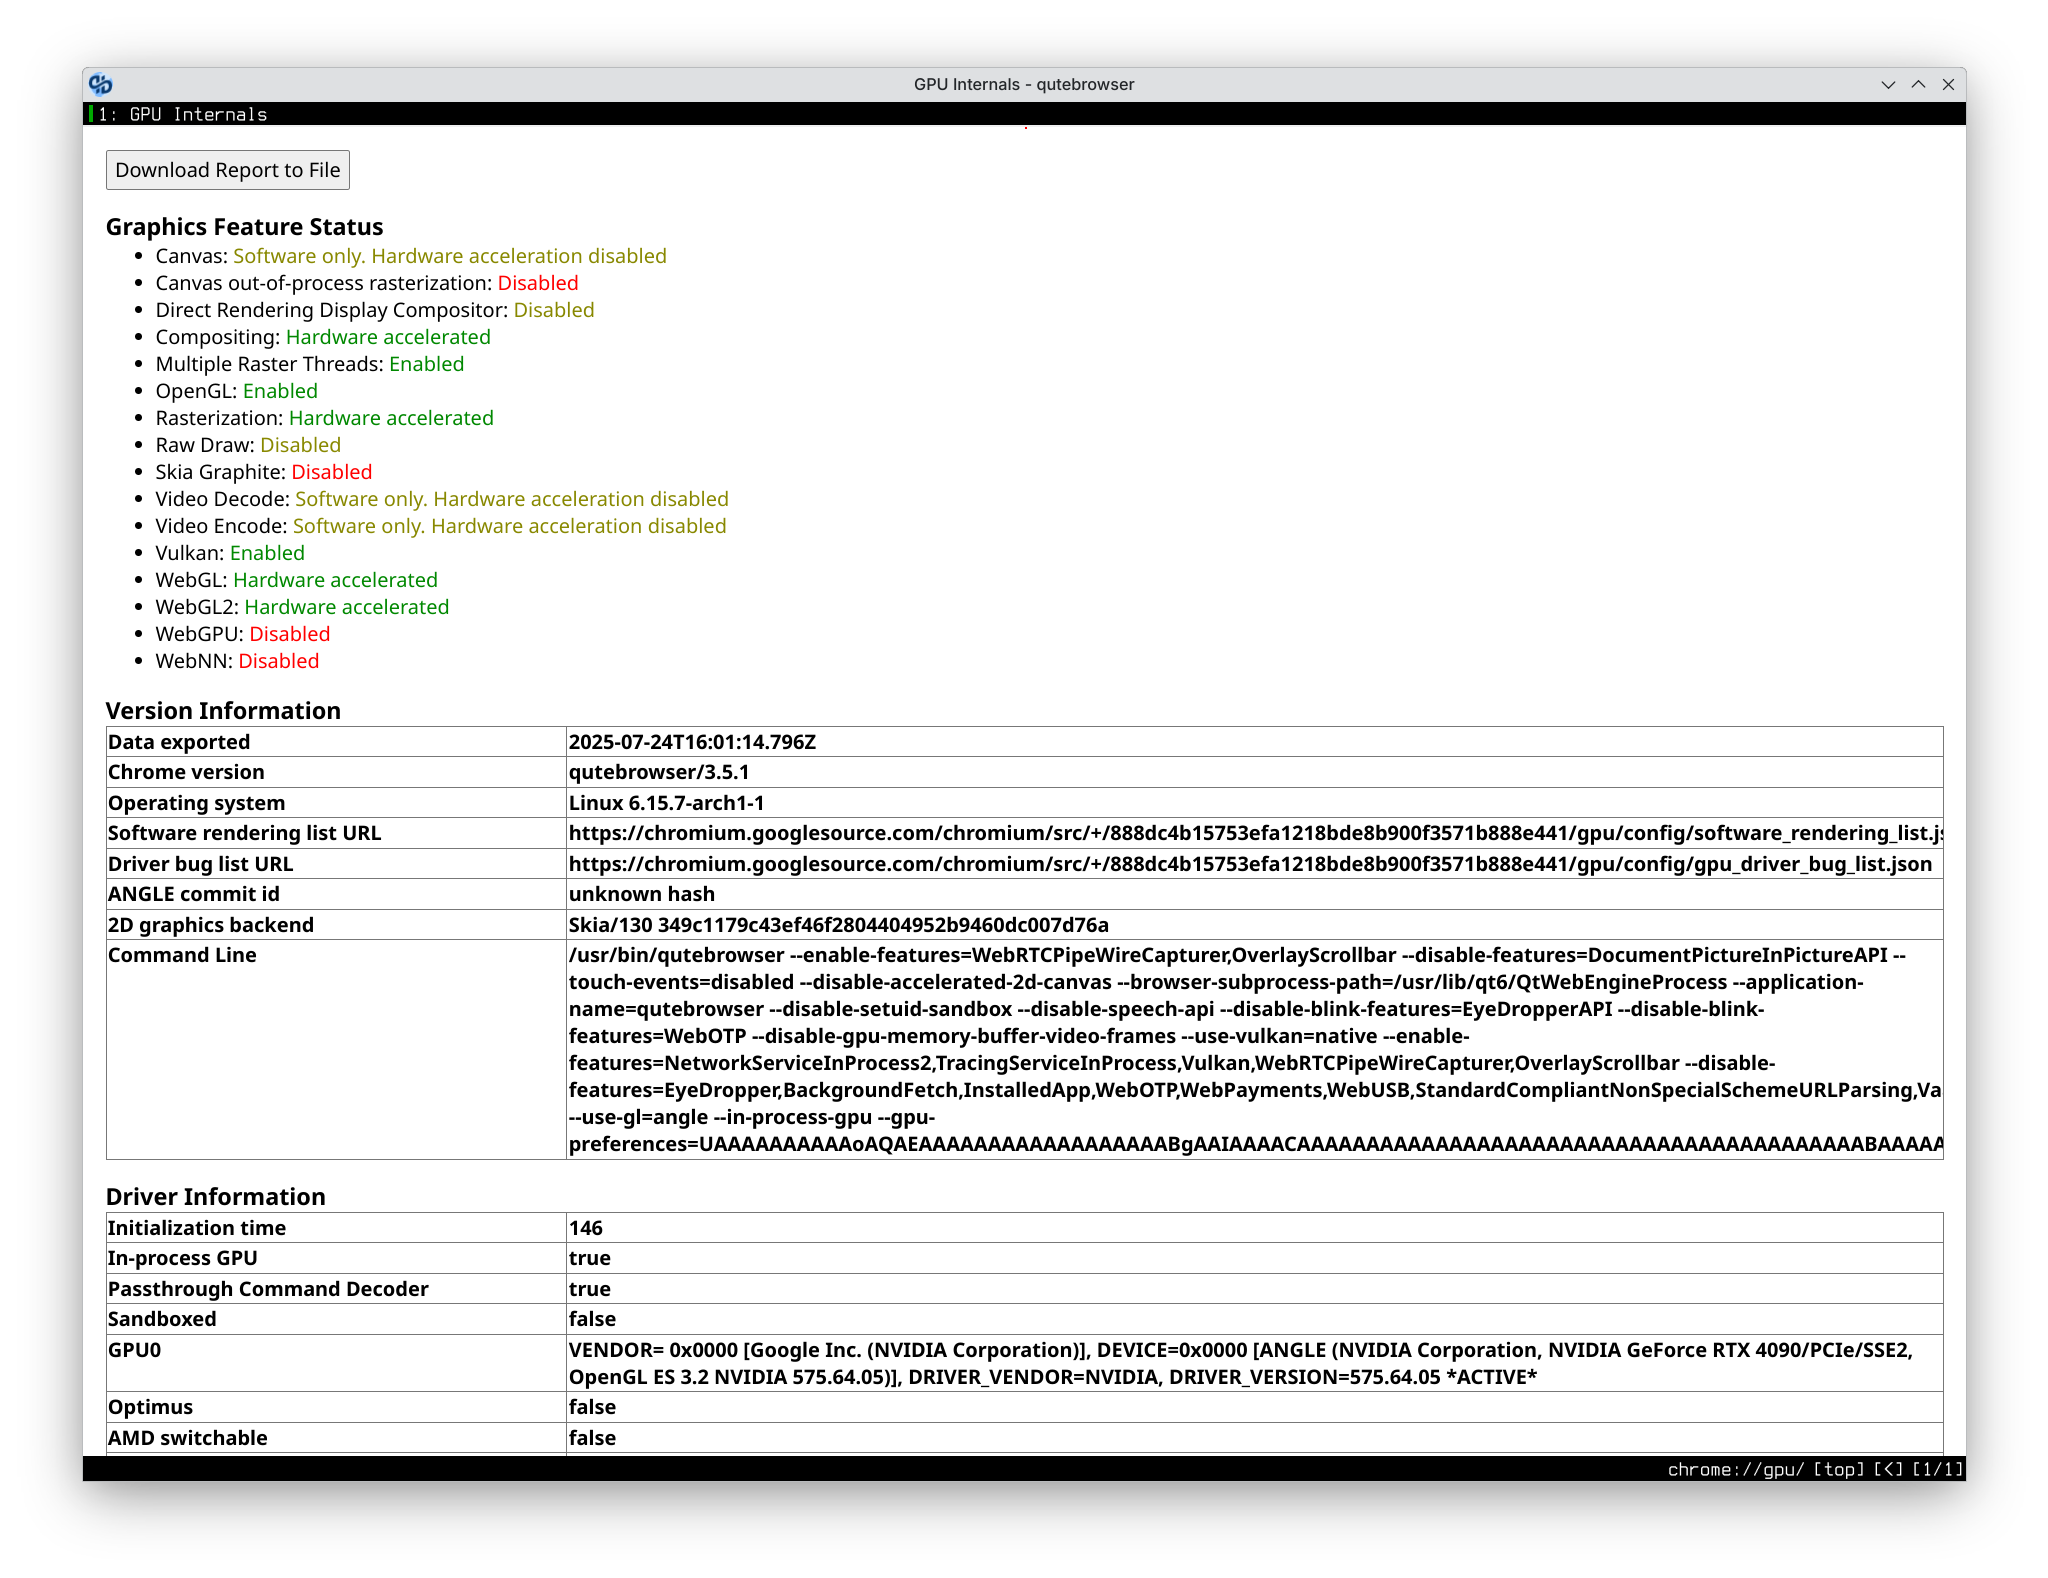The image size is (2048, 1578).
Task: Click the GPU0 NVIDIA device description
Action: tap(1241, 1363)
